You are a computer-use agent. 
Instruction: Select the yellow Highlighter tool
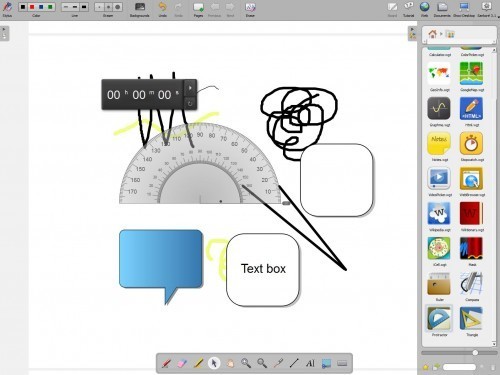tap(198, 363)
